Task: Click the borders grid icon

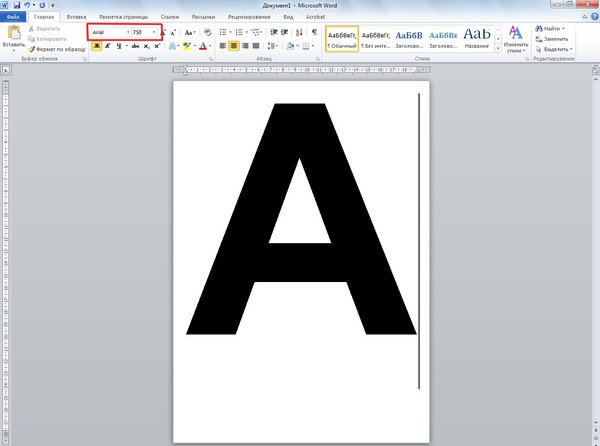Action: tap(306, 46)
